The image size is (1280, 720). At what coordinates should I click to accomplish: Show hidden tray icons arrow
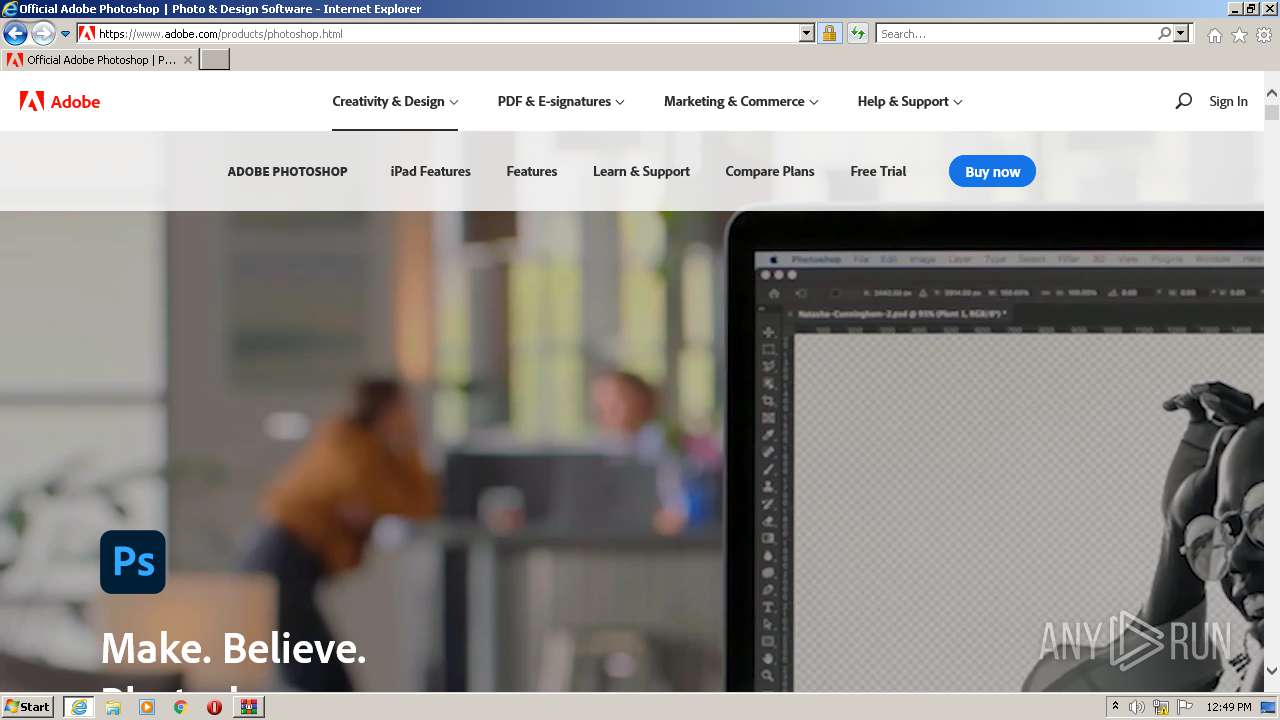coord(1115,707)
